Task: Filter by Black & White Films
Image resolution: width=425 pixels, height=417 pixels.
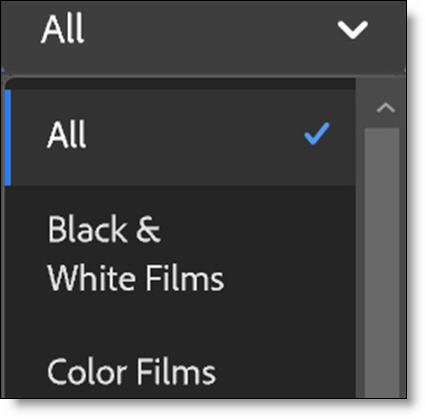Action: coord(180,253)
